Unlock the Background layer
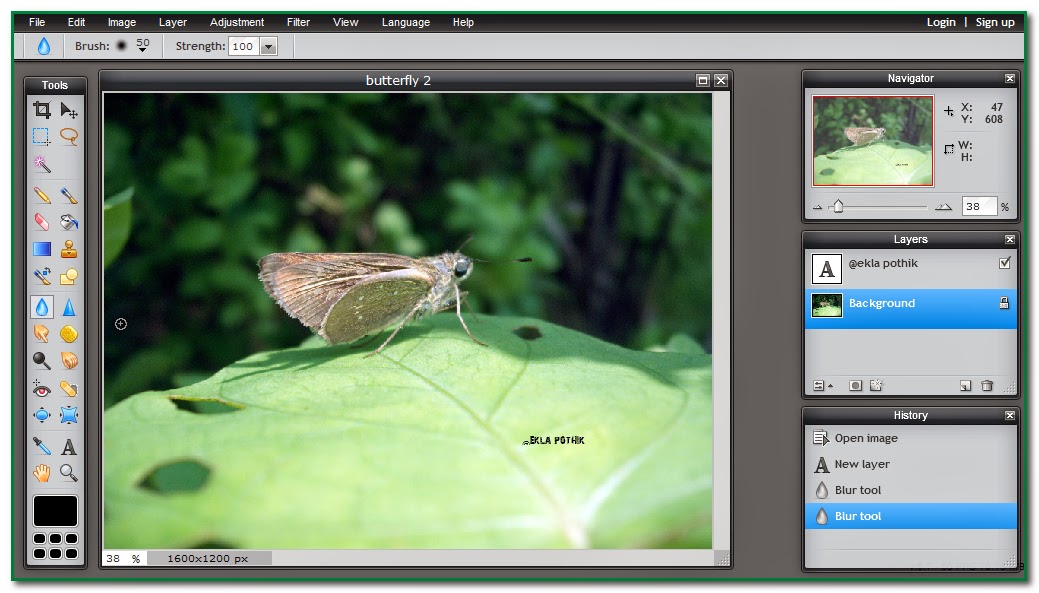Image resolution: width=1039 pixels, height=593 pixels. 1004,303
